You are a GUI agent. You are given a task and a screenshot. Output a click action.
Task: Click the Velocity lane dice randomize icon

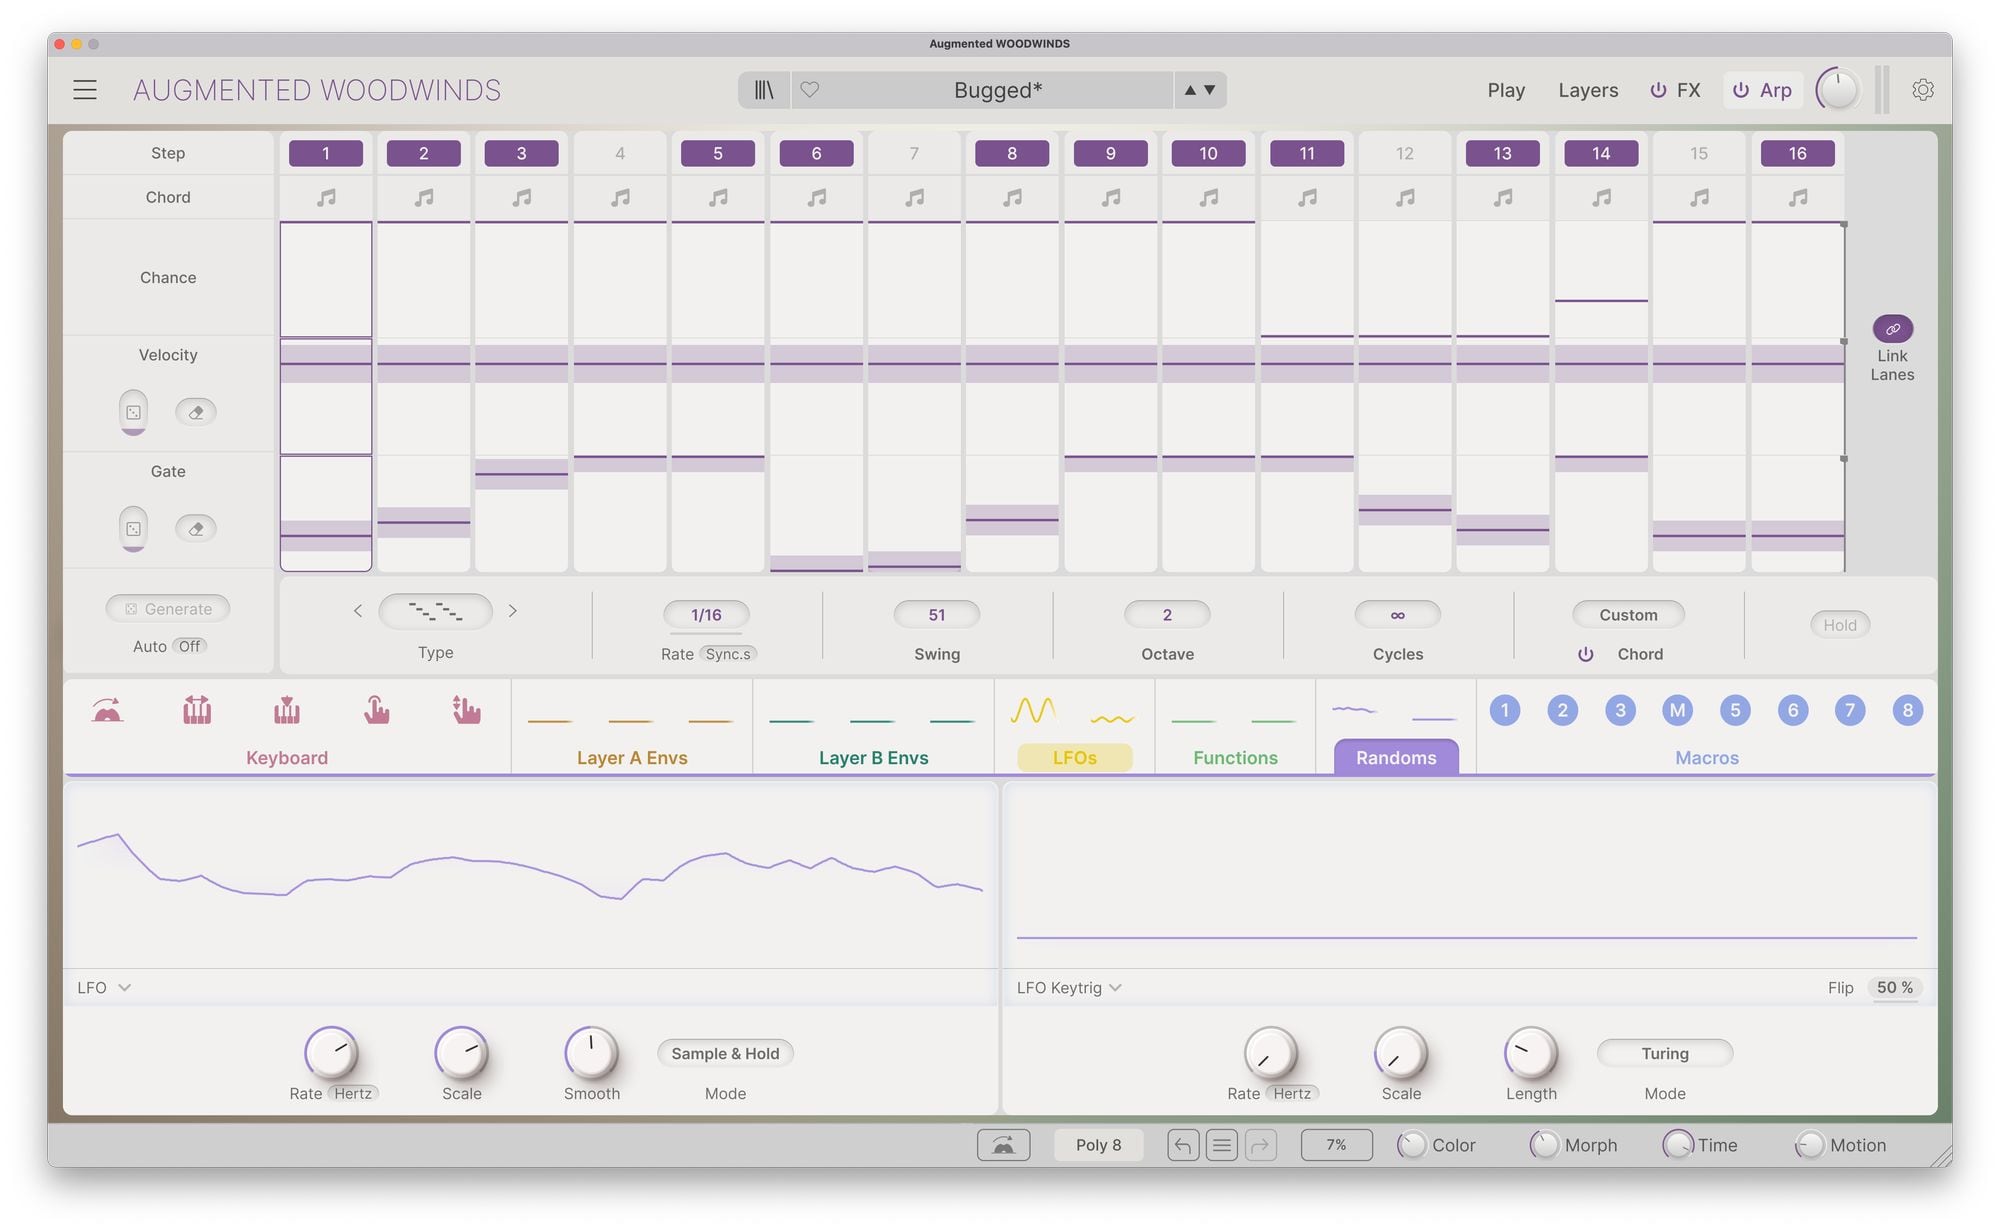133,412
